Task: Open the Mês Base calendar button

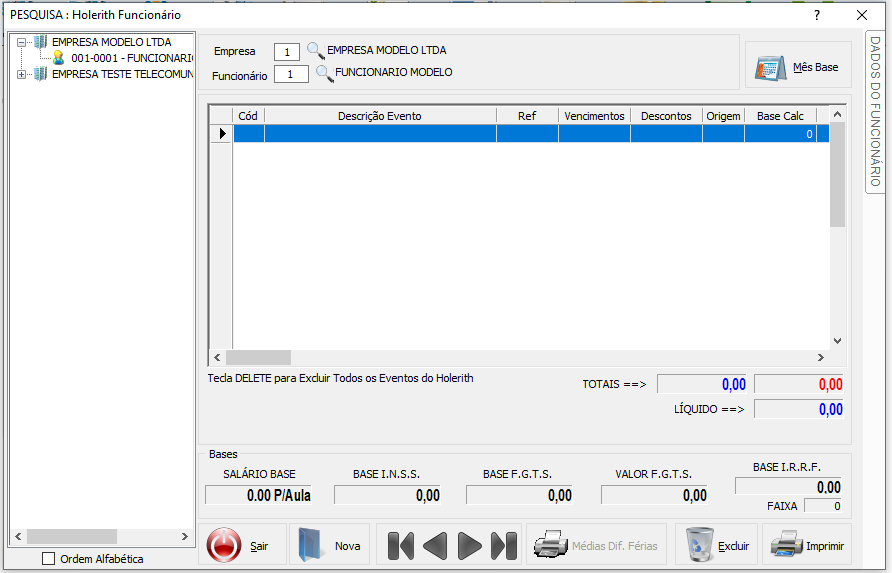Action: pyautogui.click(x=798, y=67)
